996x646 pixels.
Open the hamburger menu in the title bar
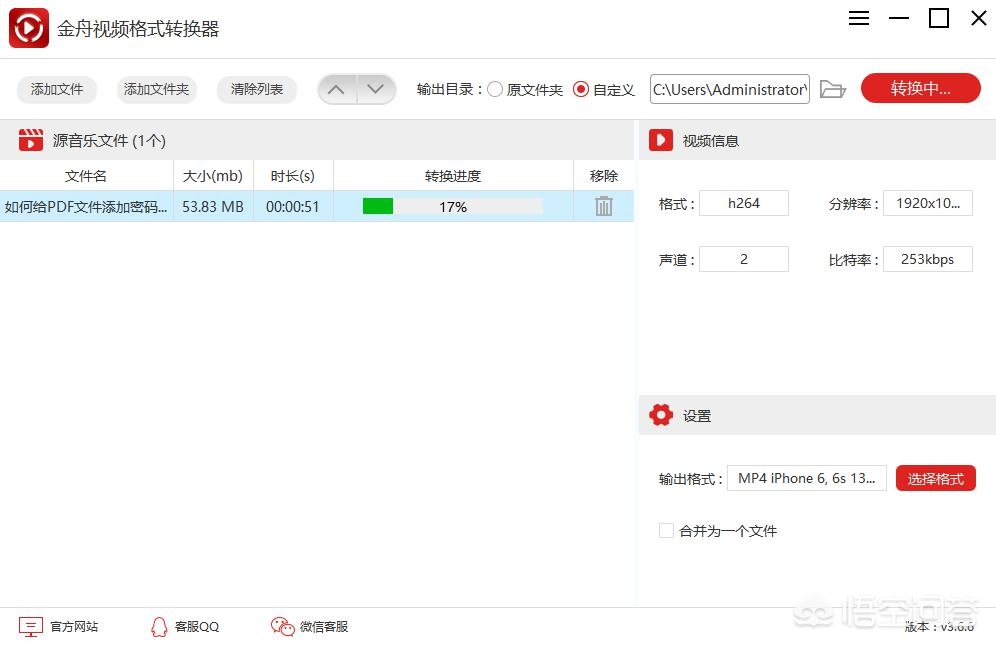(x=859, y=18)
